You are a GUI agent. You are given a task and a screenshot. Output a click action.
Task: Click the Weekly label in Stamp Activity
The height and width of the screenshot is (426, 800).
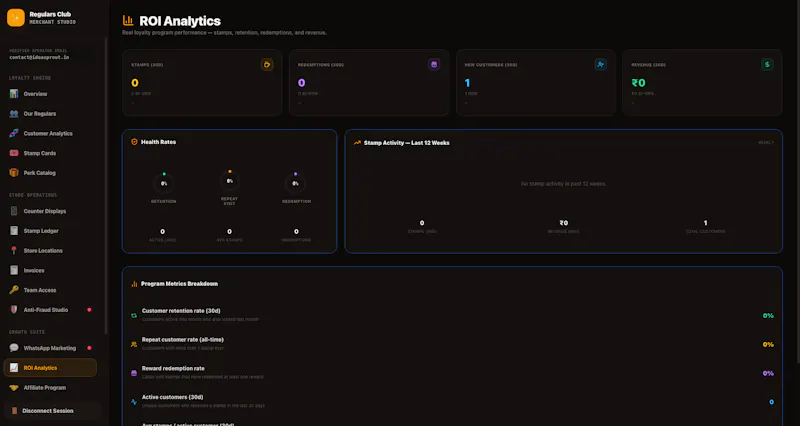pyautogui.click(x=766, y=143)
